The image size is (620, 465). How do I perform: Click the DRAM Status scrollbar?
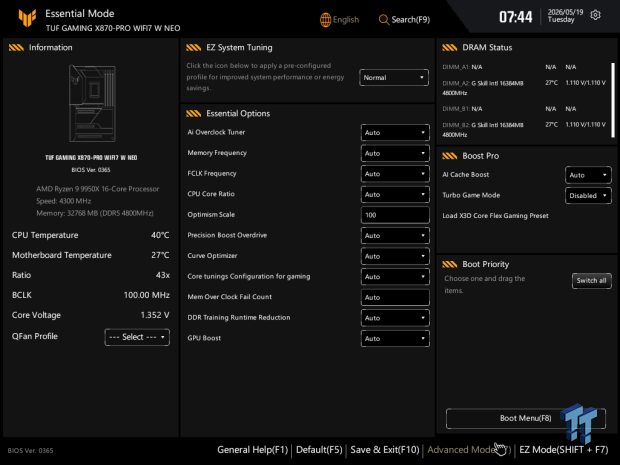coord(613,100)
